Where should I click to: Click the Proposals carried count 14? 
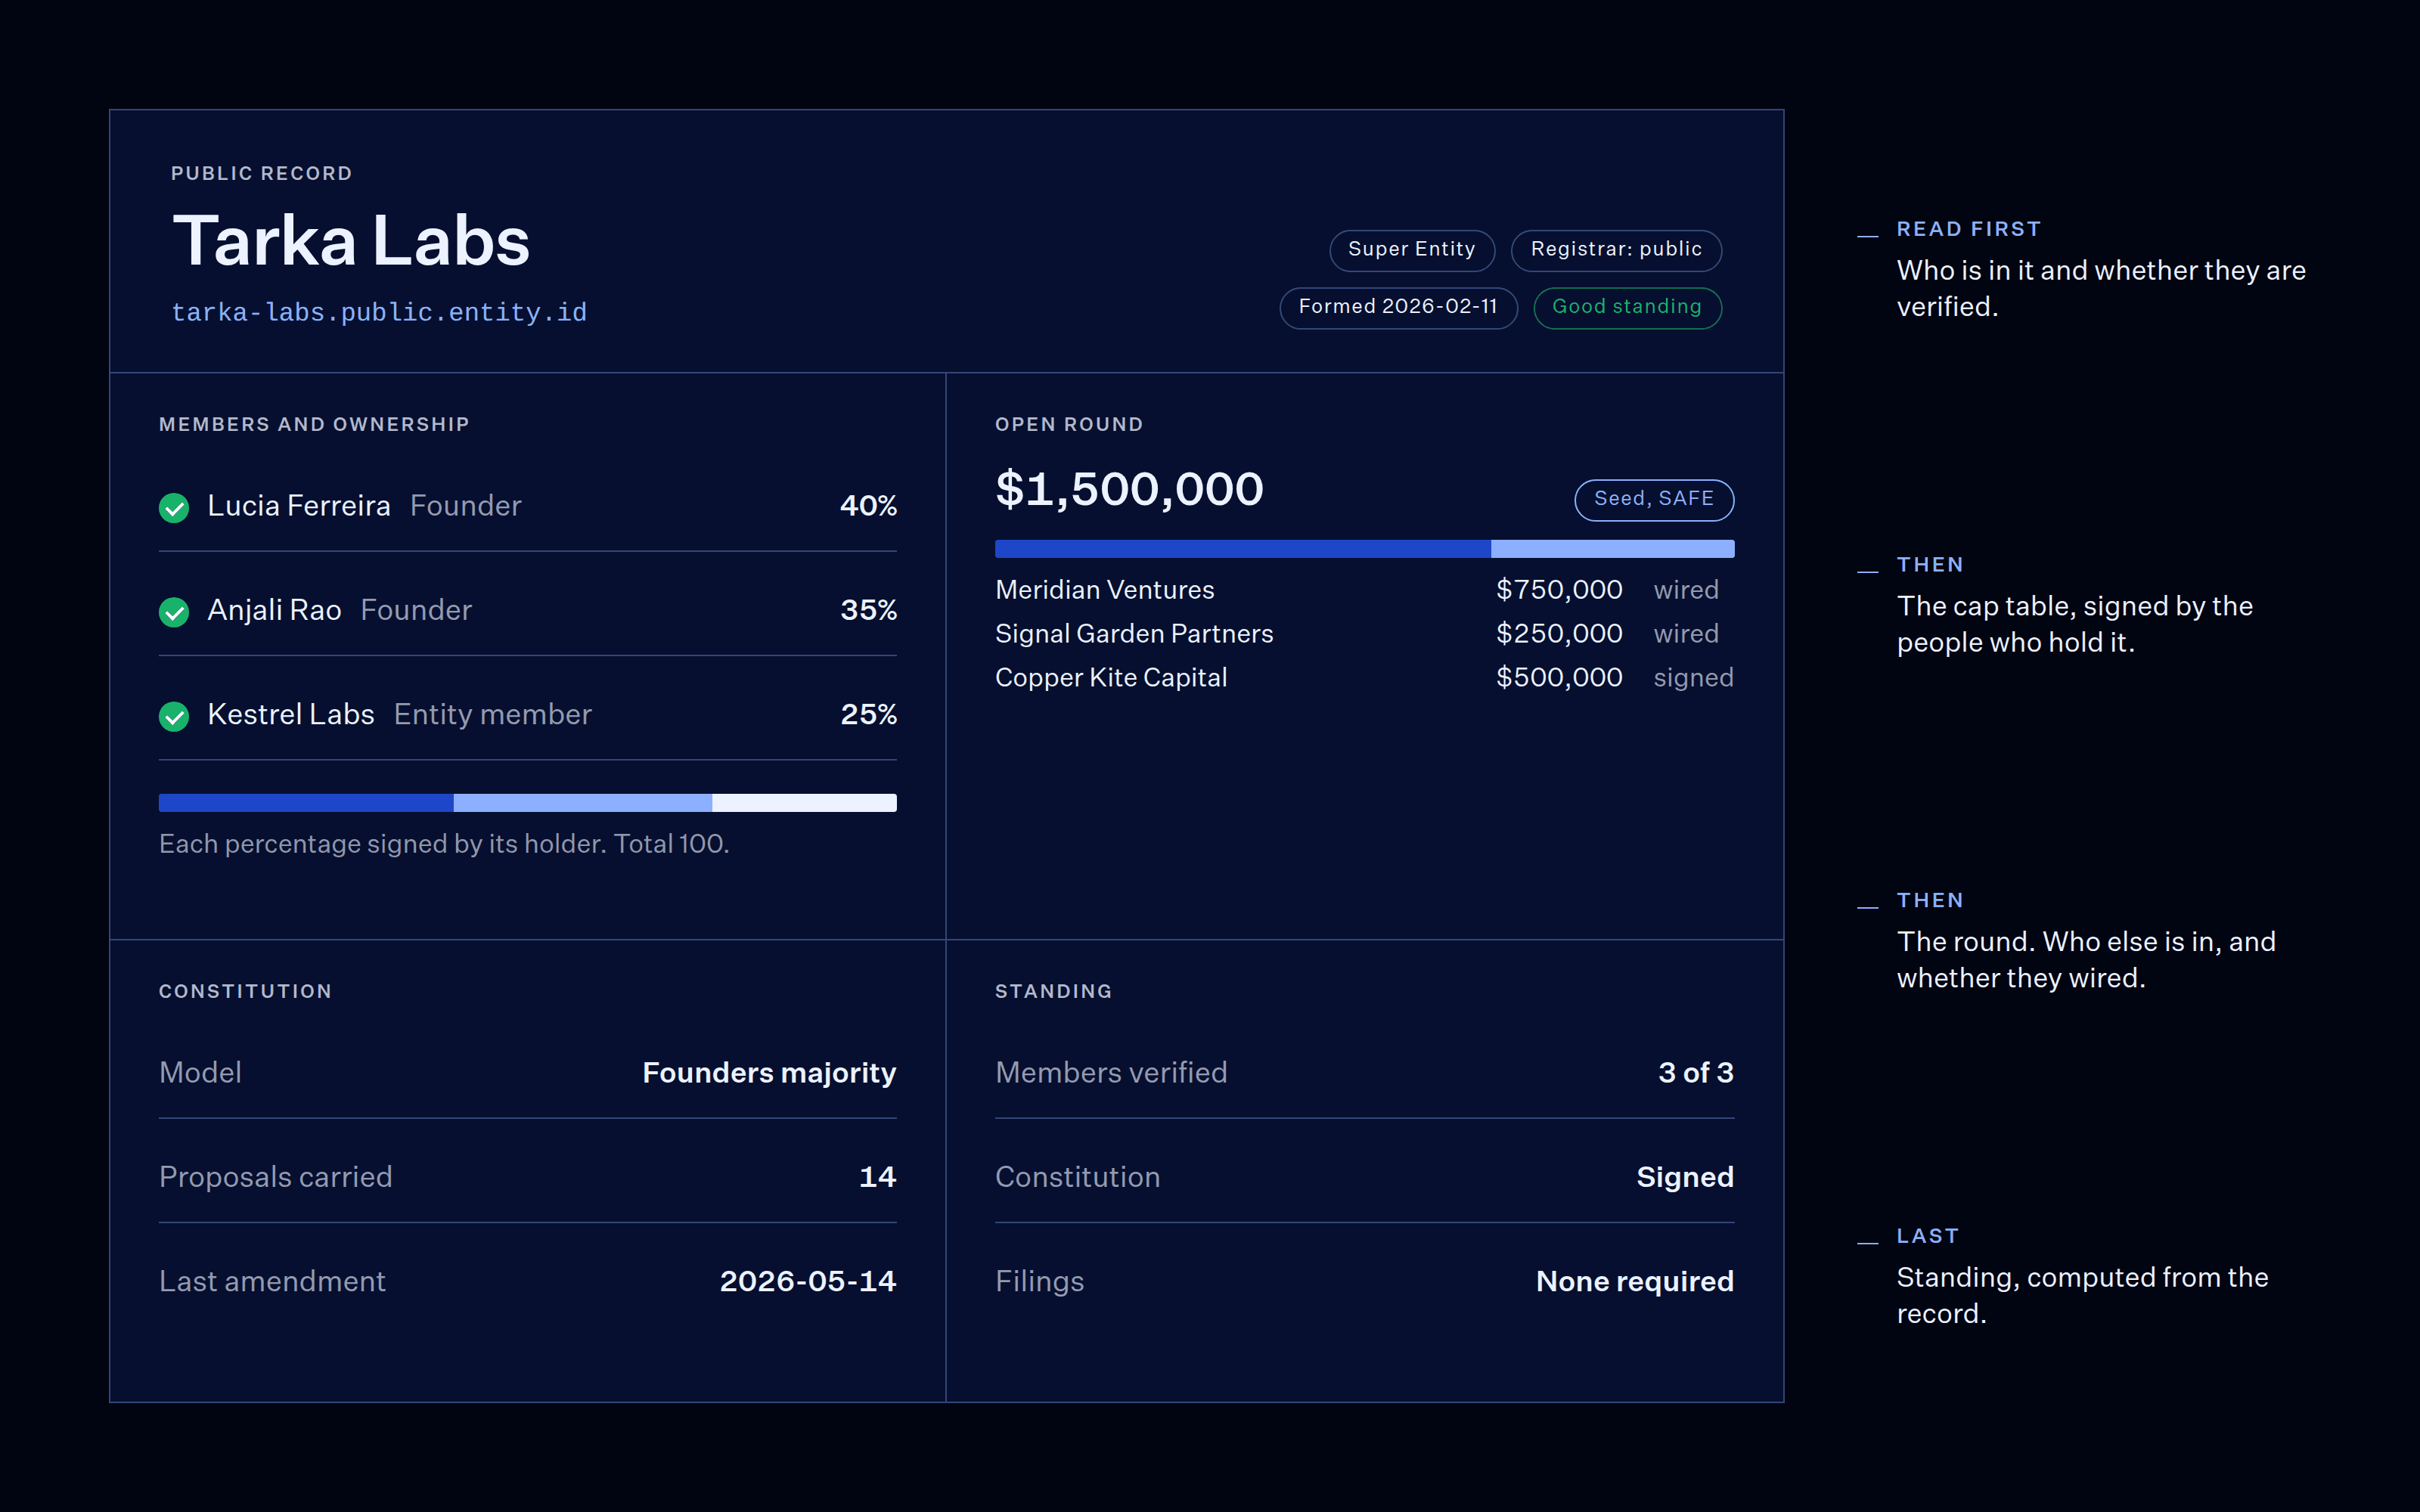pos(877,1177)
